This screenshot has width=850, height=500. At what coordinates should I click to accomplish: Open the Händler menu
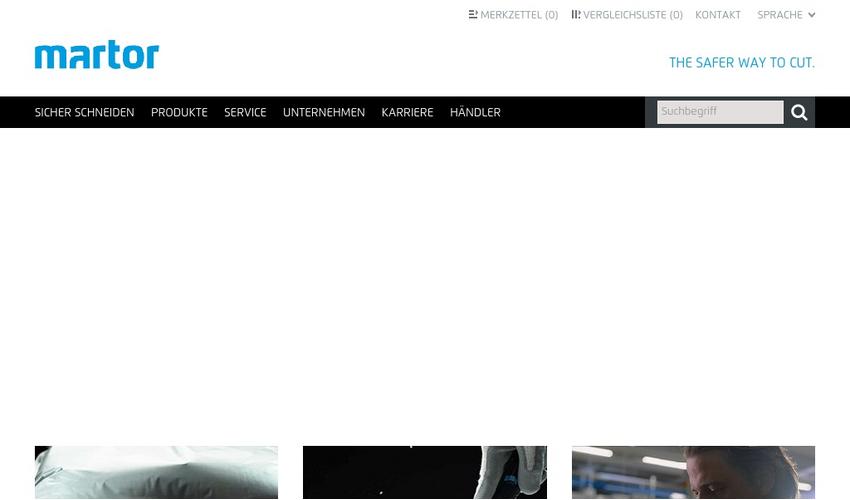[475, 112]
